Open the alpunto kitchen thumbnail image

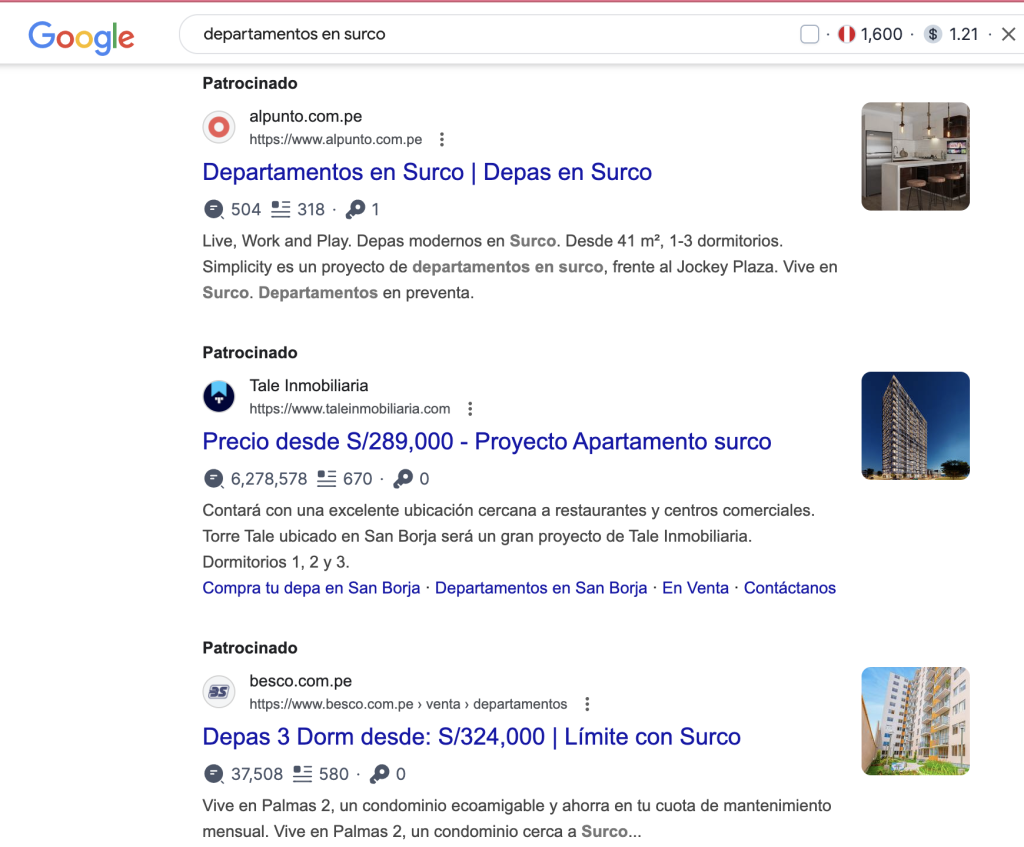pyautogui.click(x=915, y=156)
